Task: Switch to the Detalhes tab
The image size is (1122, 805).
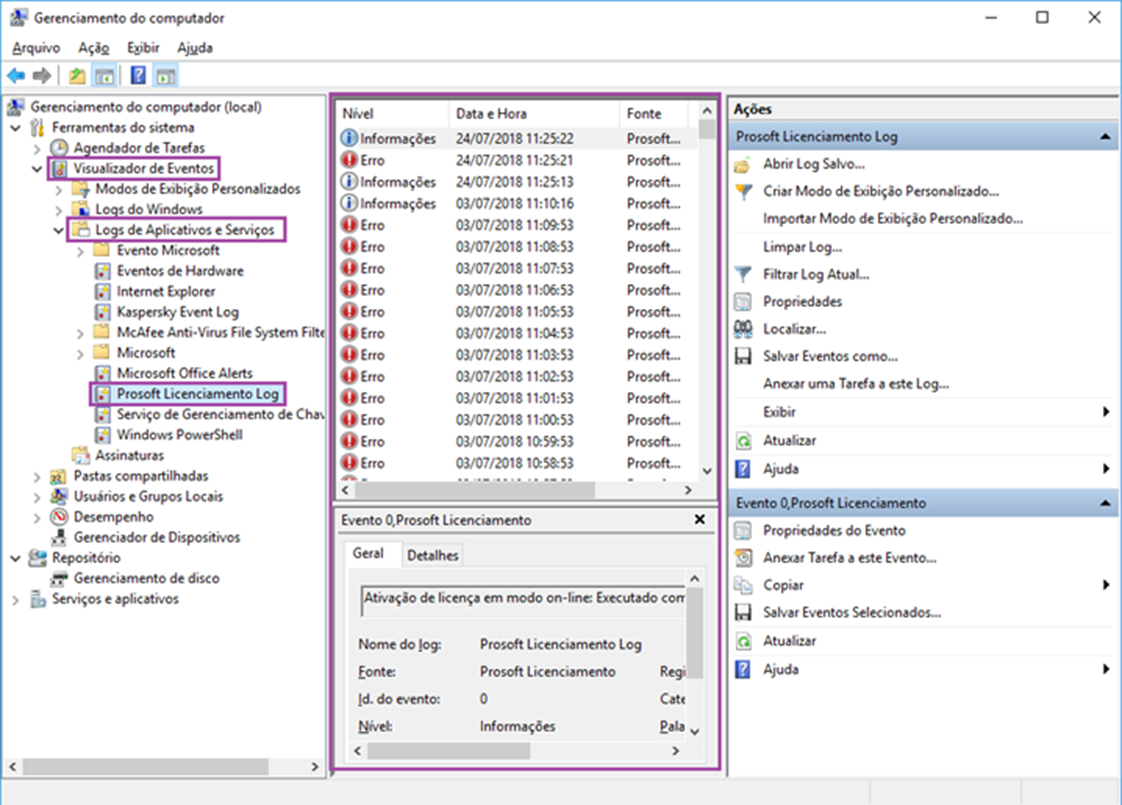Action: tap(432, 555)
